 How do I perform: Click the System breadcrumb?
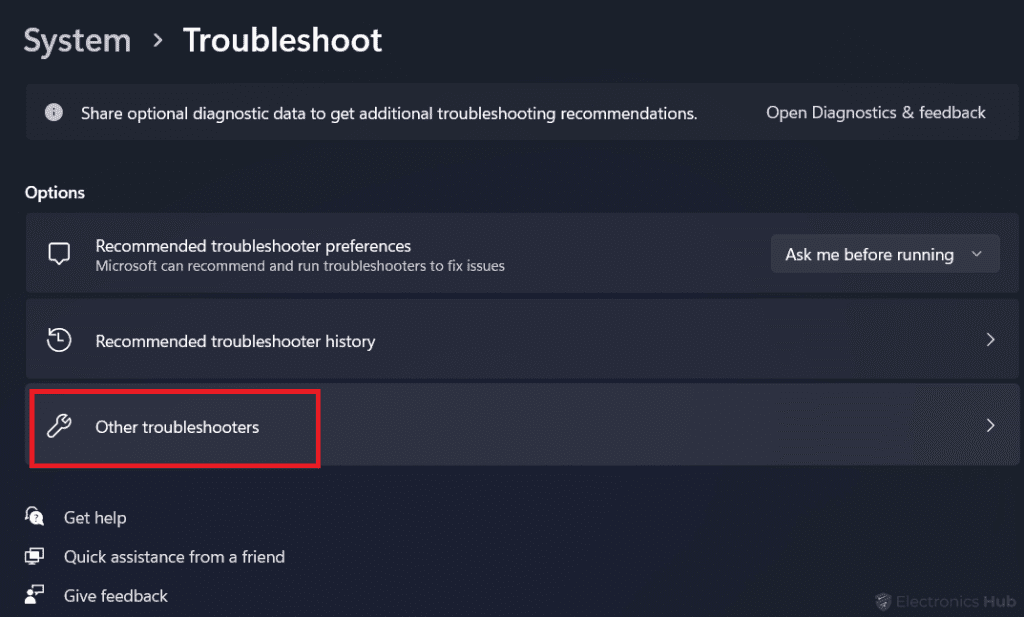76,40
